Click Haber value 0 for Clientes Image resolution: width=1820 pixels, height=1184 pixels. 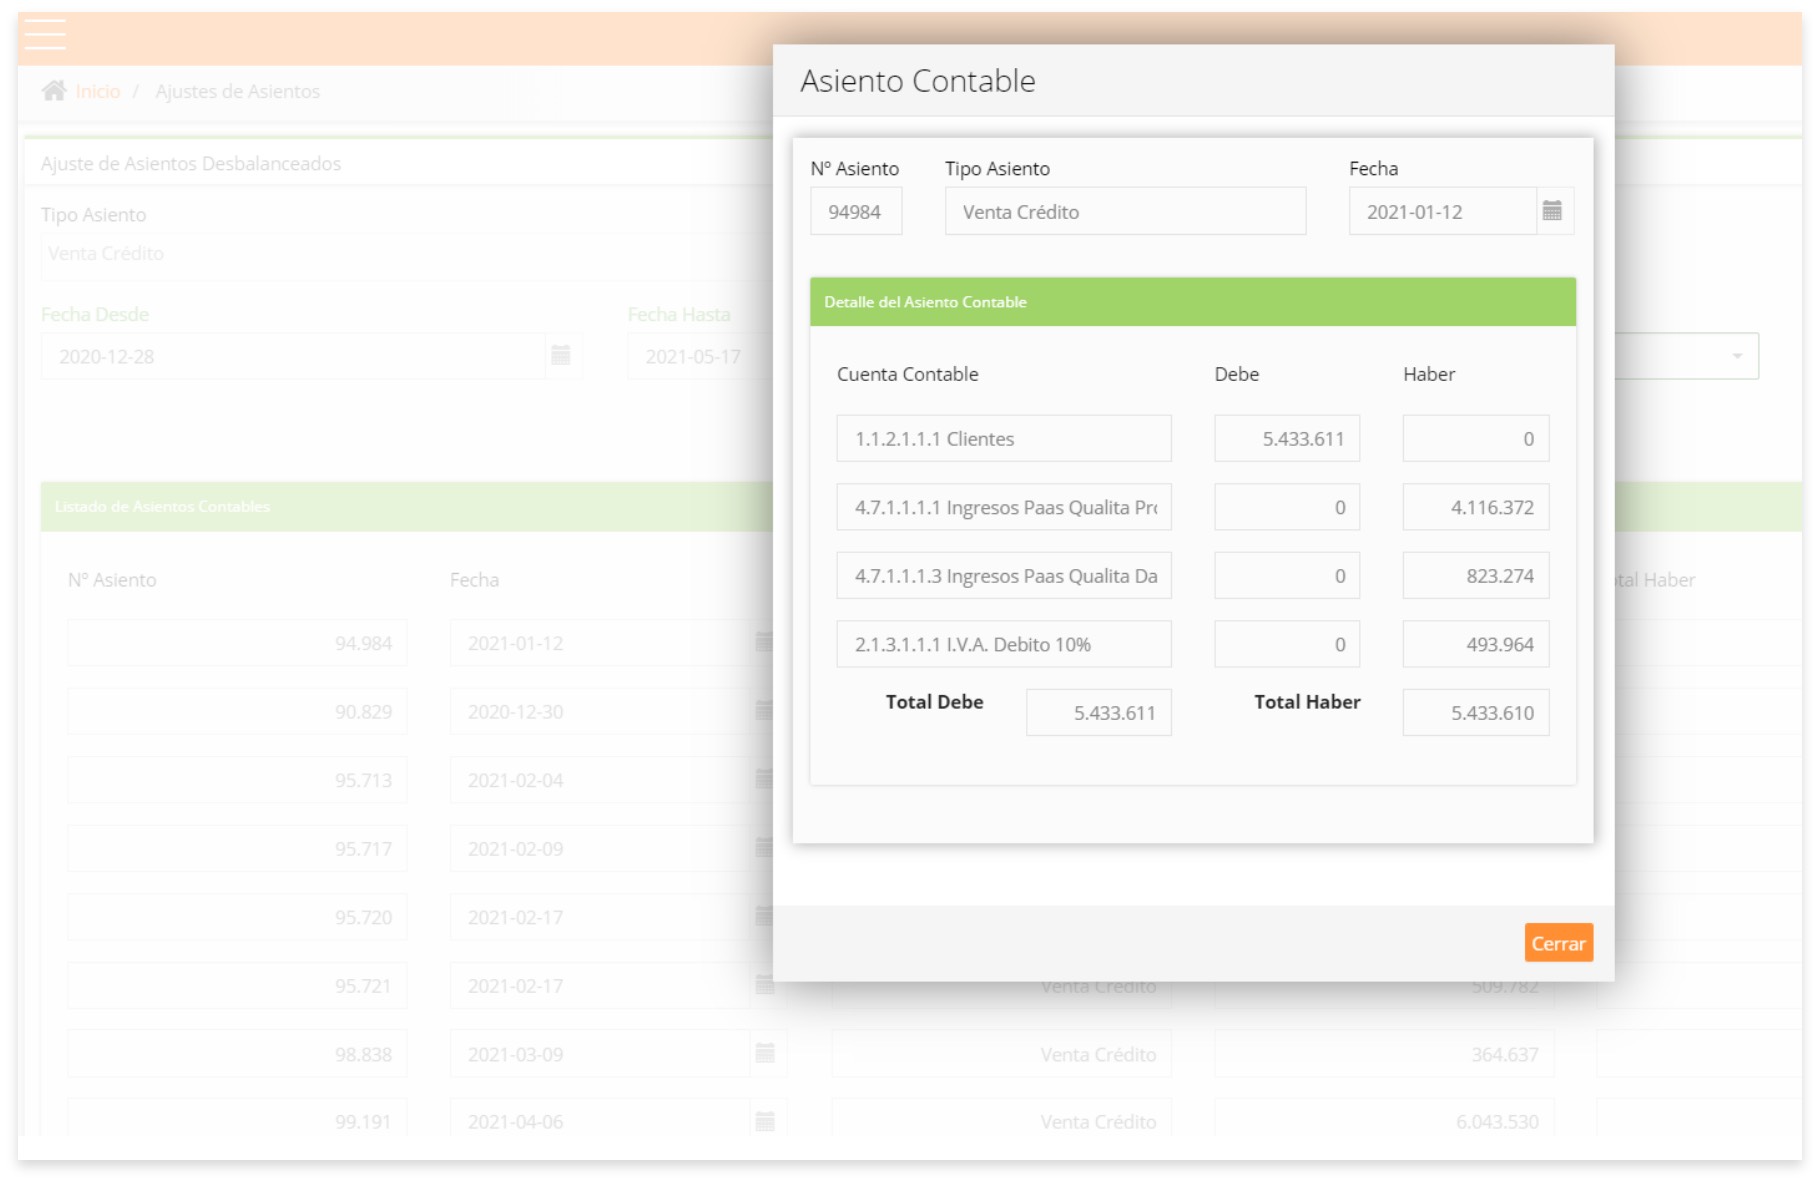[x=1476, y=438]
